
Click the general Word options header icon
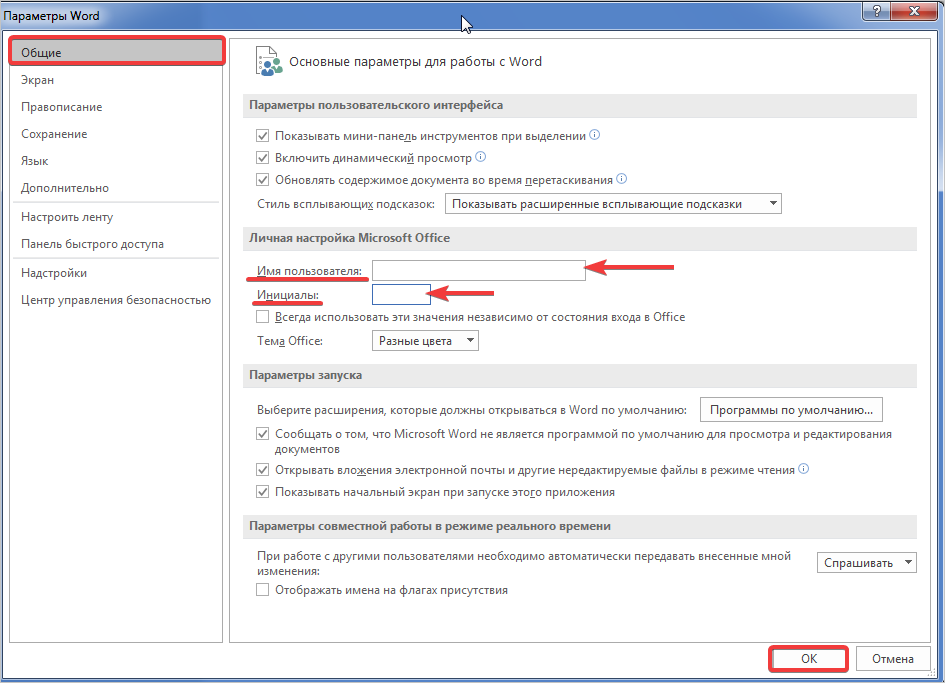pos(268,61)
